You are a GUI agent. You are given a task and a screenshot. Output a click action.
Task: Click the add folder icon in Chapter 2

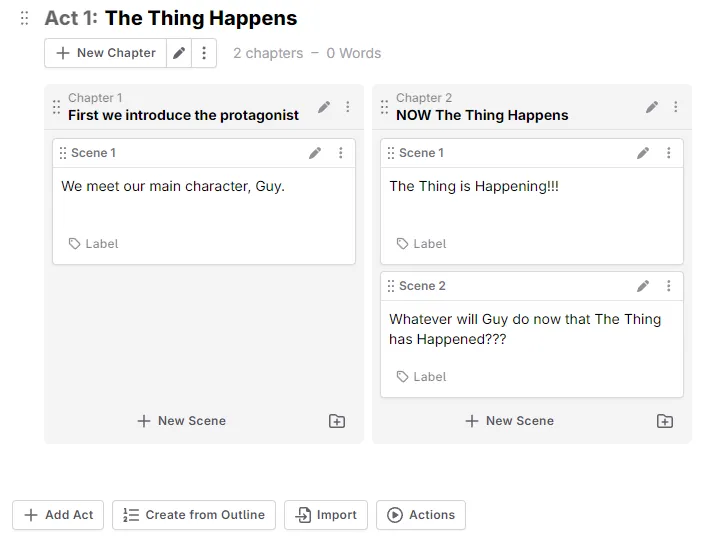tap(665, 421)
